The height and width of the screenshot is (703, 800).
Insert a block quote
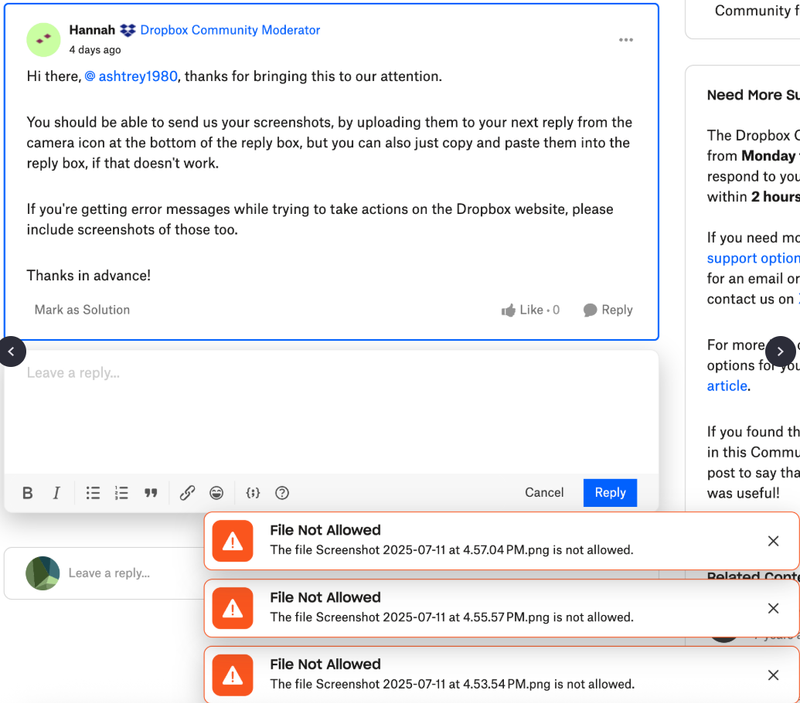151,493
